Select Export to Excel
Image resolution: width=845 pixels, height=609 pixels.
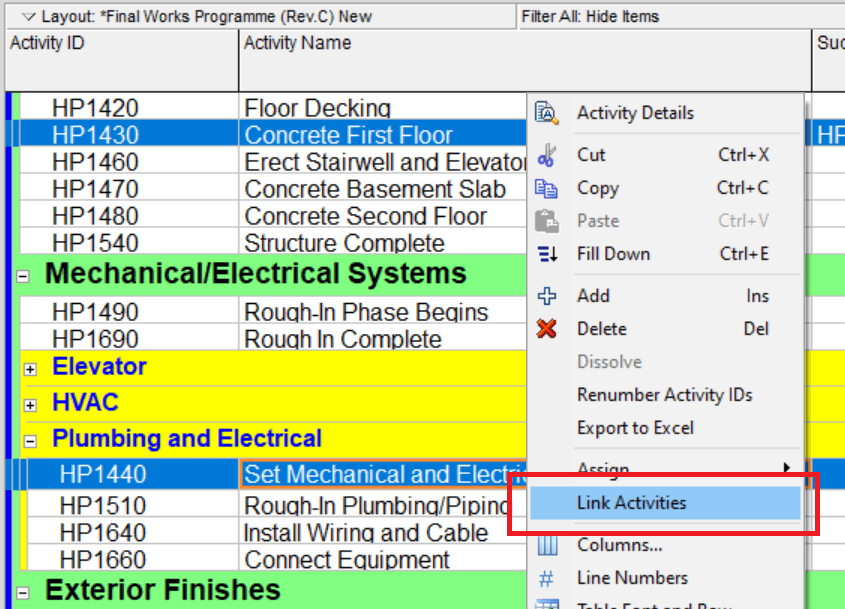coord(666,428)
